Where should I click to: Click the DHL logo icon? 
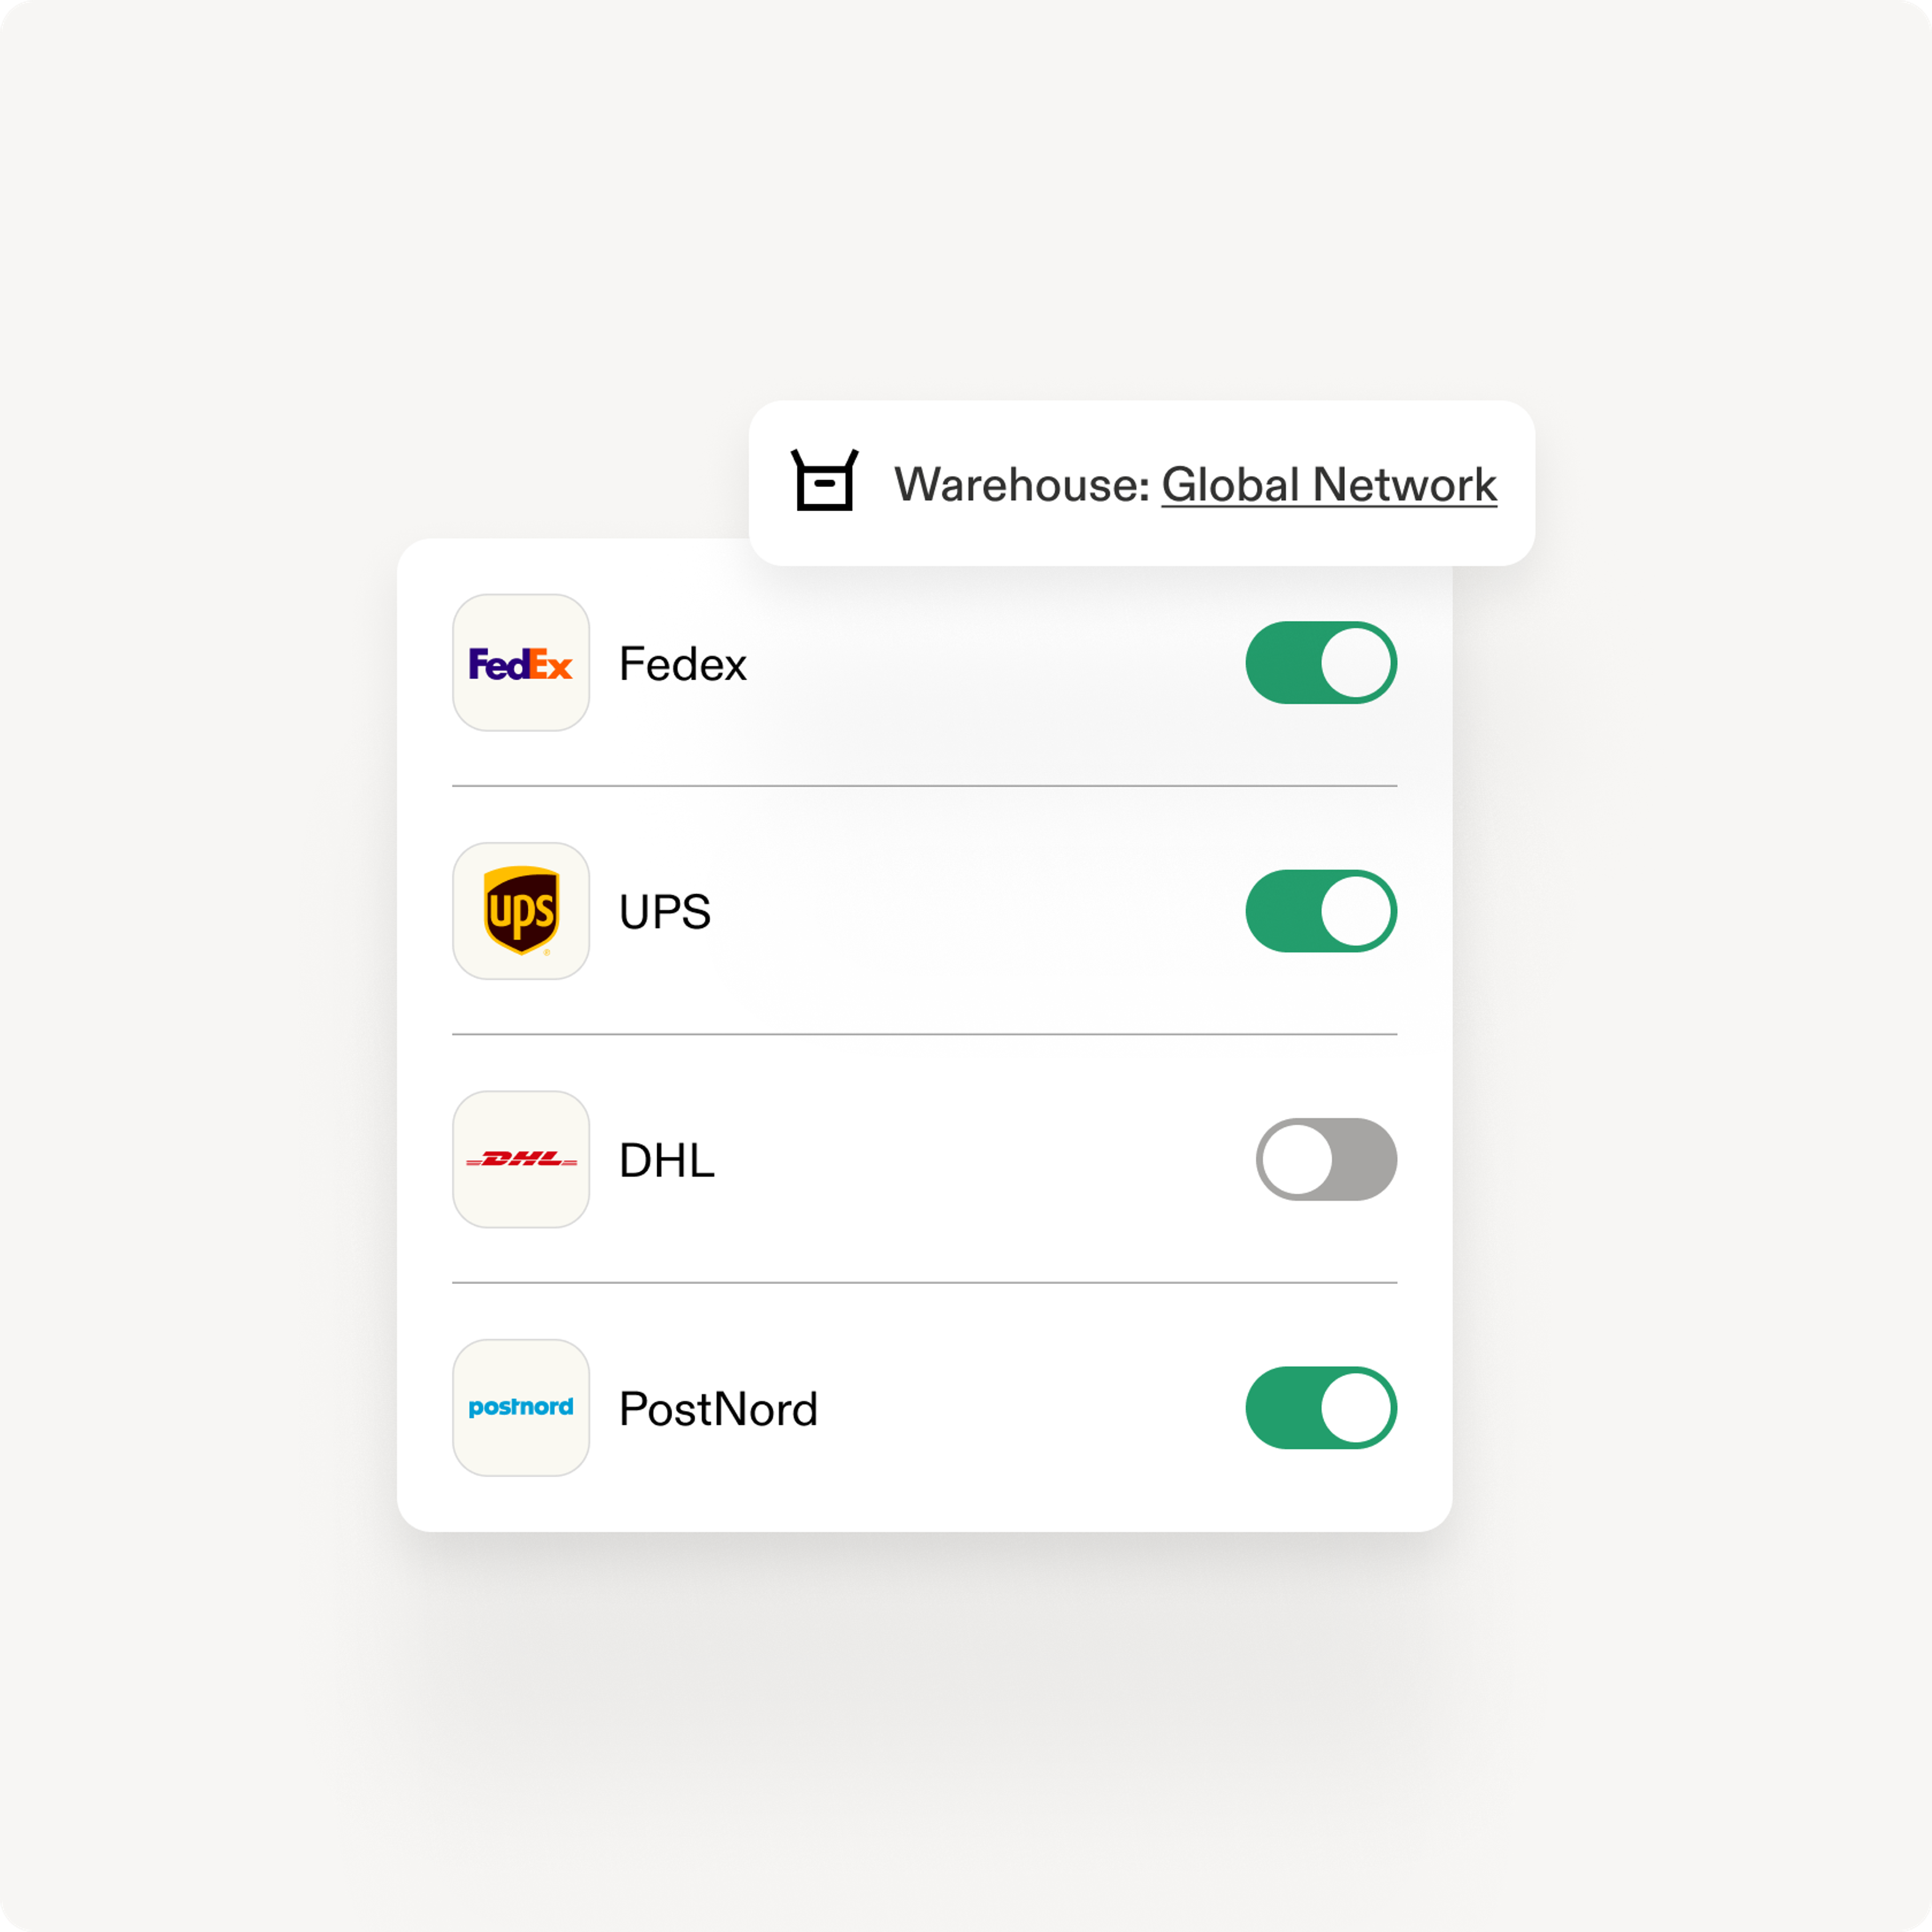(521, 1159)
